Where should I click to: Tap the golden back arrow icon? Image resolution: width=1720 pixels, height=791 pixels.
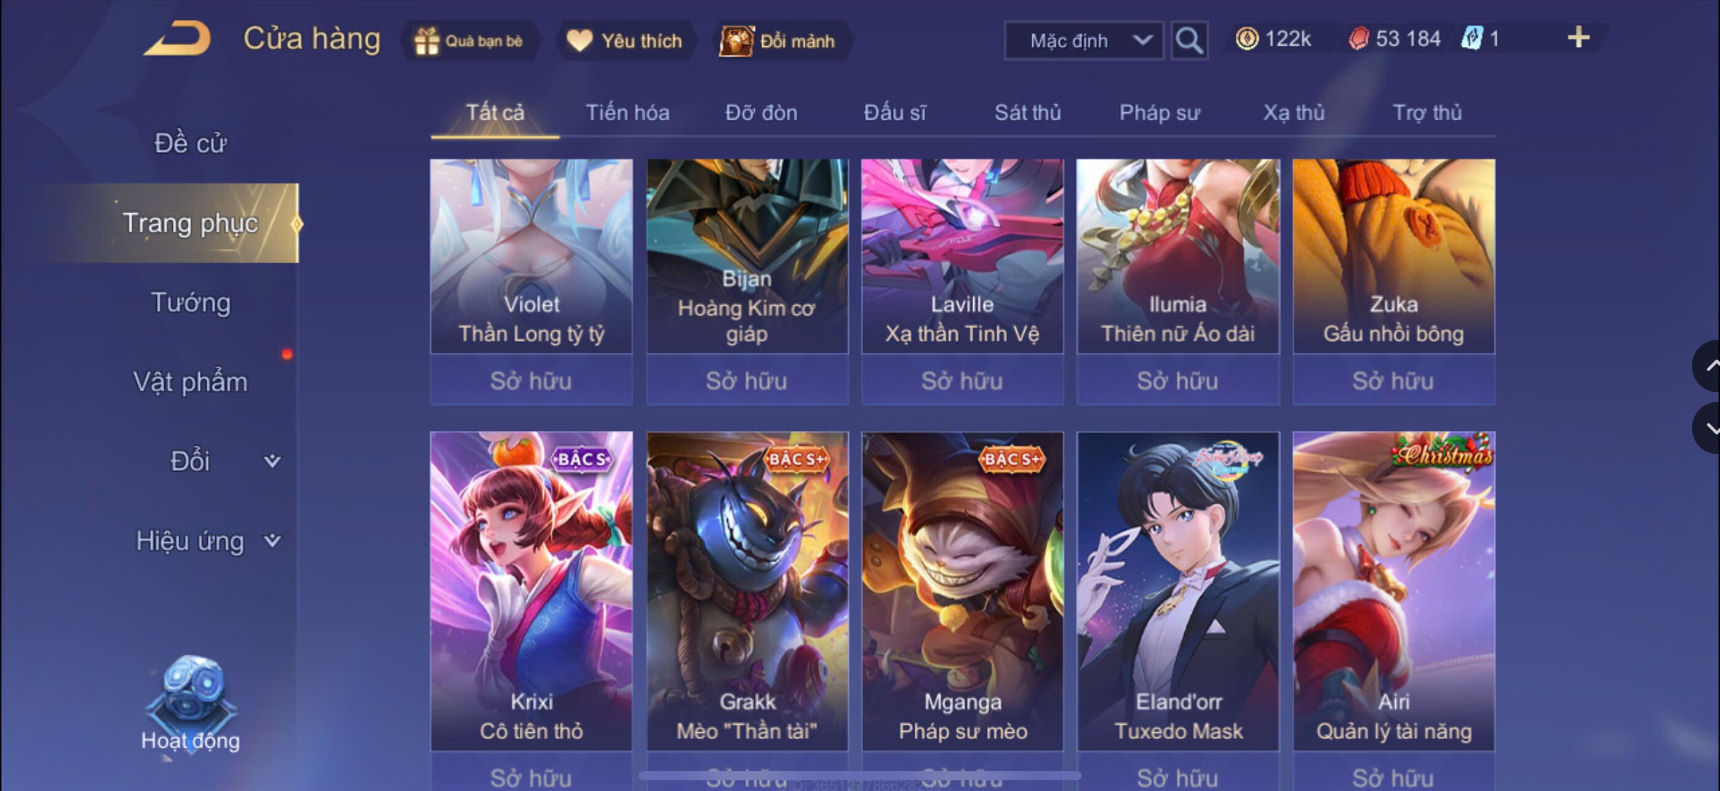pos(177,39)
